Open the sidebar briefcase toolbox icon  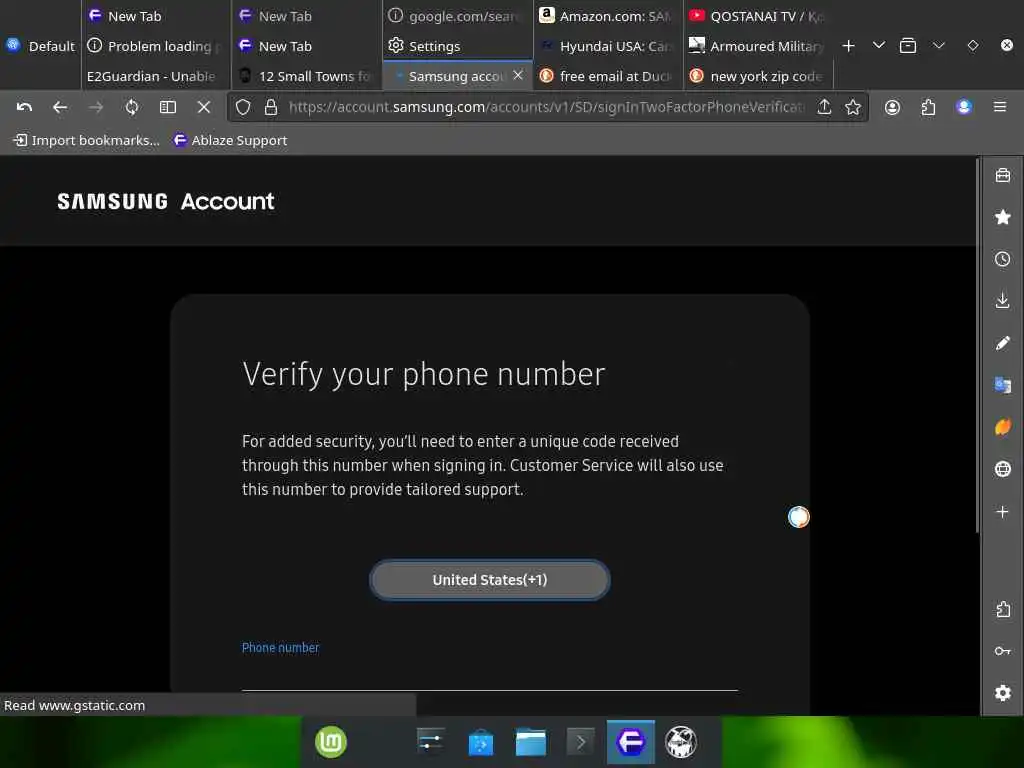[1003, 175]
